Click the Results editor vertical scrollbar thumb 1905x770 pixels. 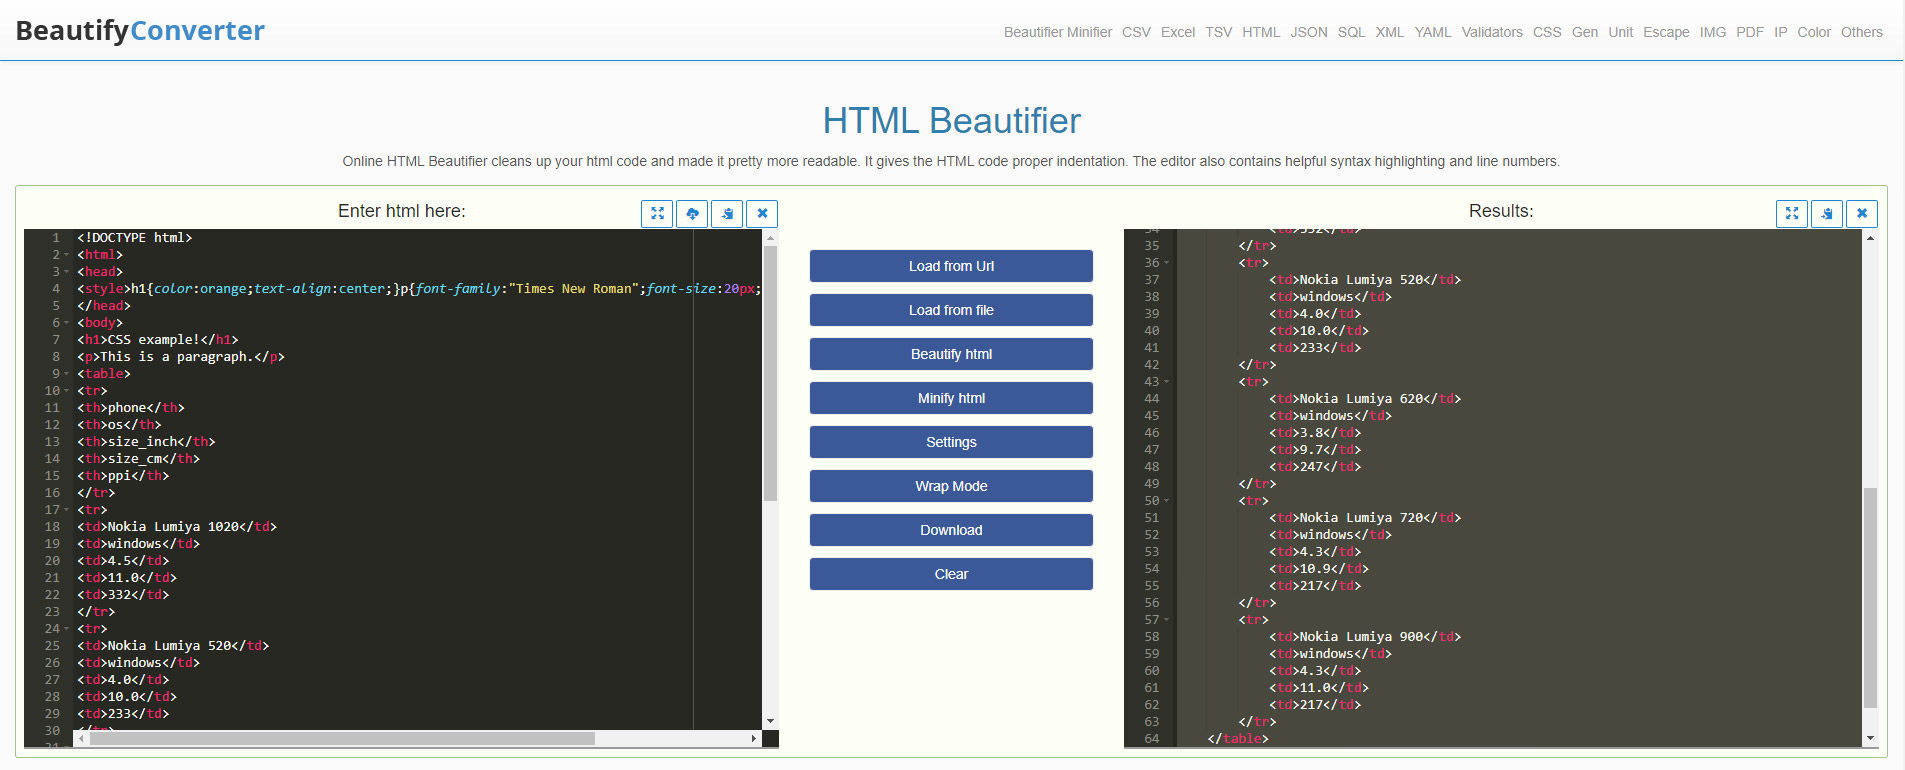point(1870,598)
